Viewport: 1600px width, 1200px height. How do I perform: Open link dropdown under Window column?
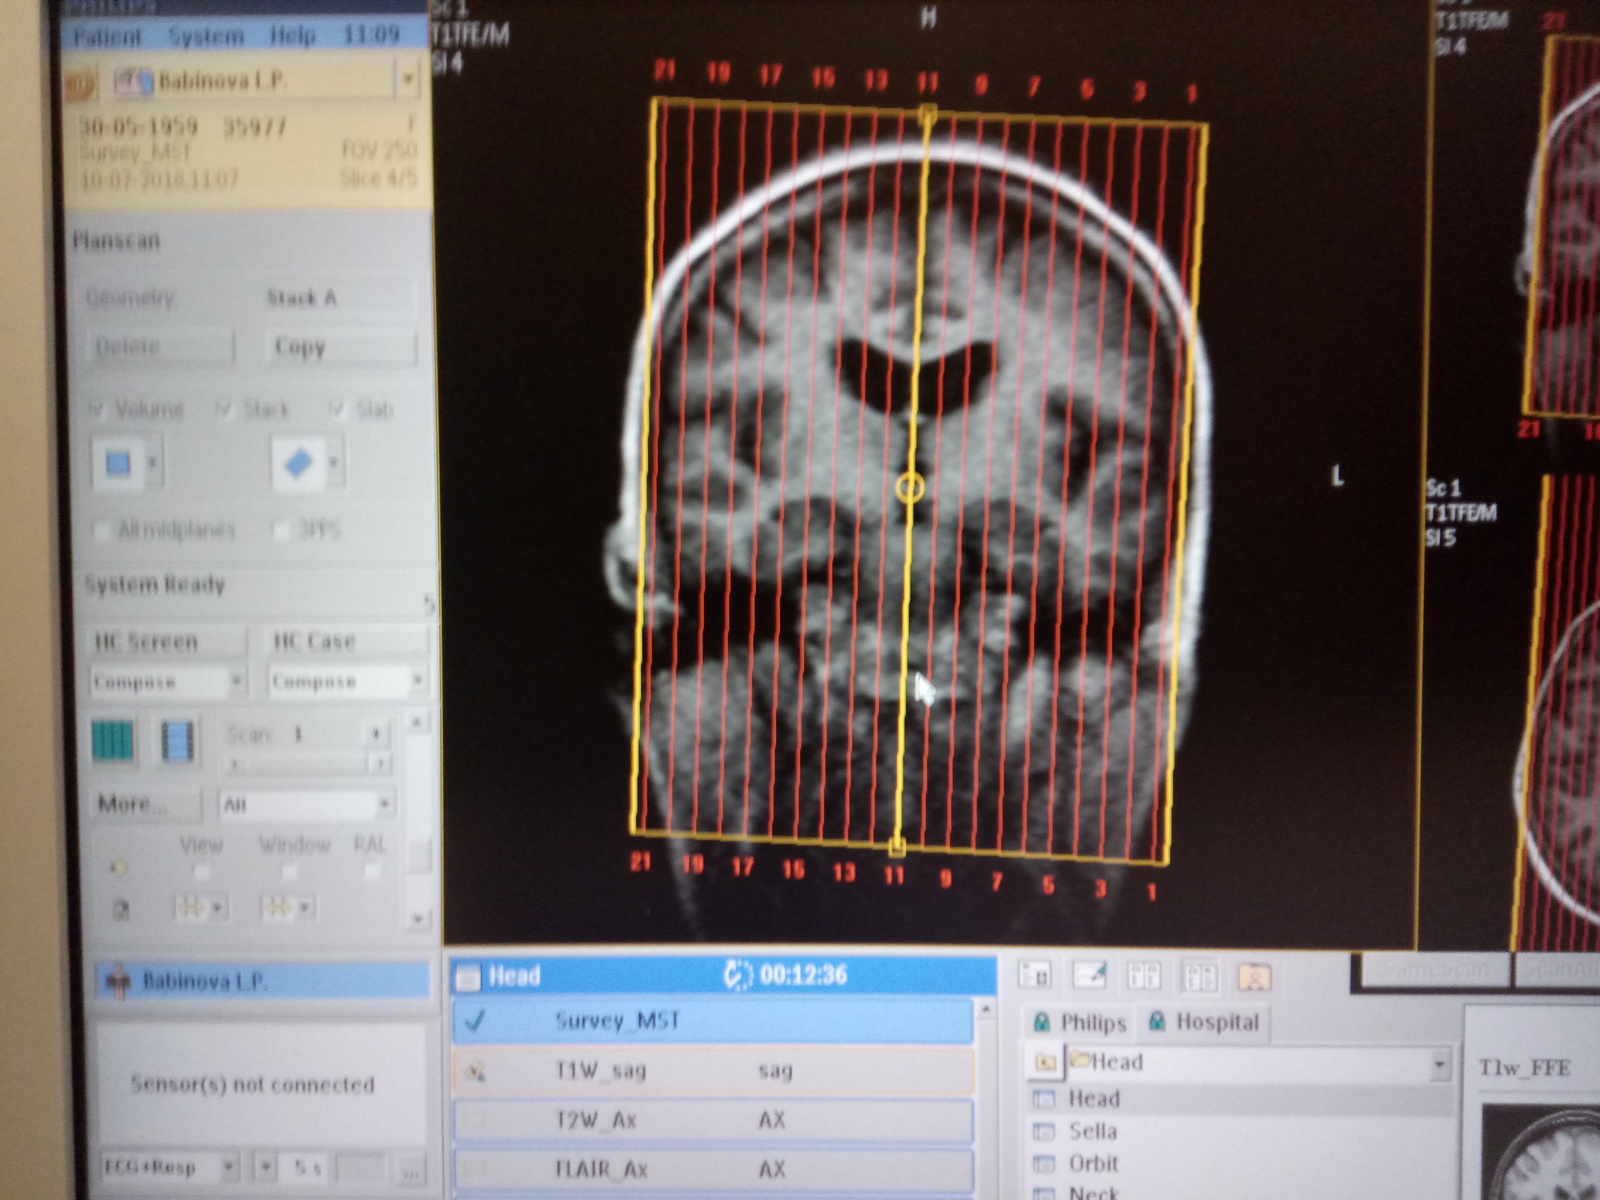click(288, 908)
